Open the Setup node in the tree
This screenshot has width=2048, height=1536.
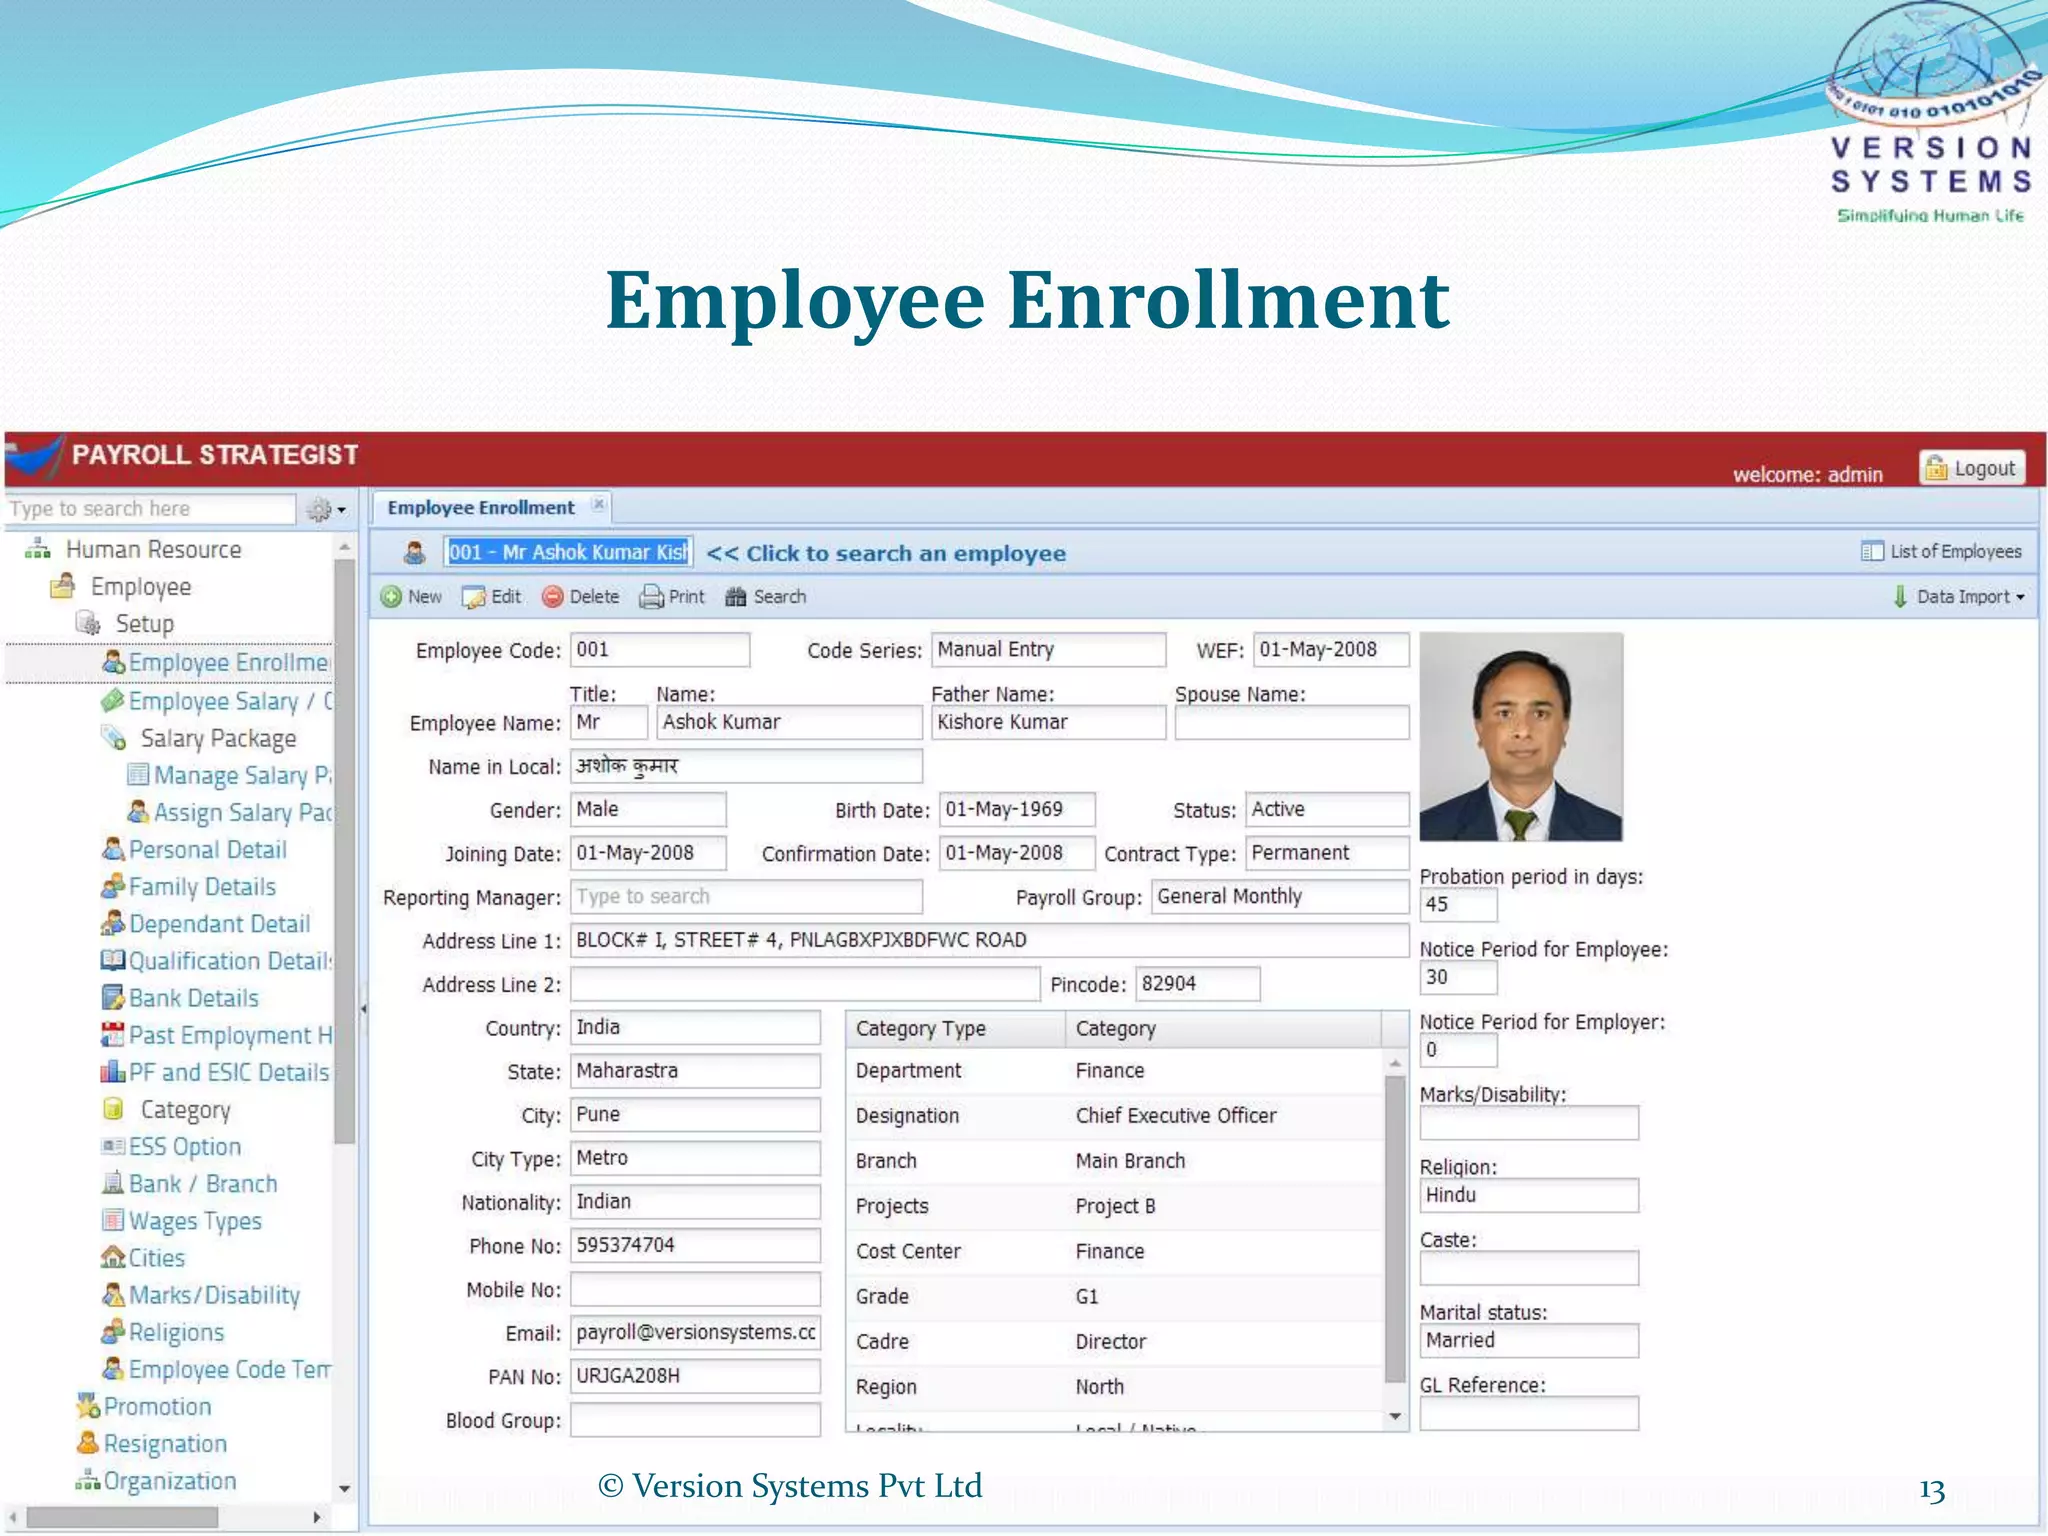tap(144, 623)
